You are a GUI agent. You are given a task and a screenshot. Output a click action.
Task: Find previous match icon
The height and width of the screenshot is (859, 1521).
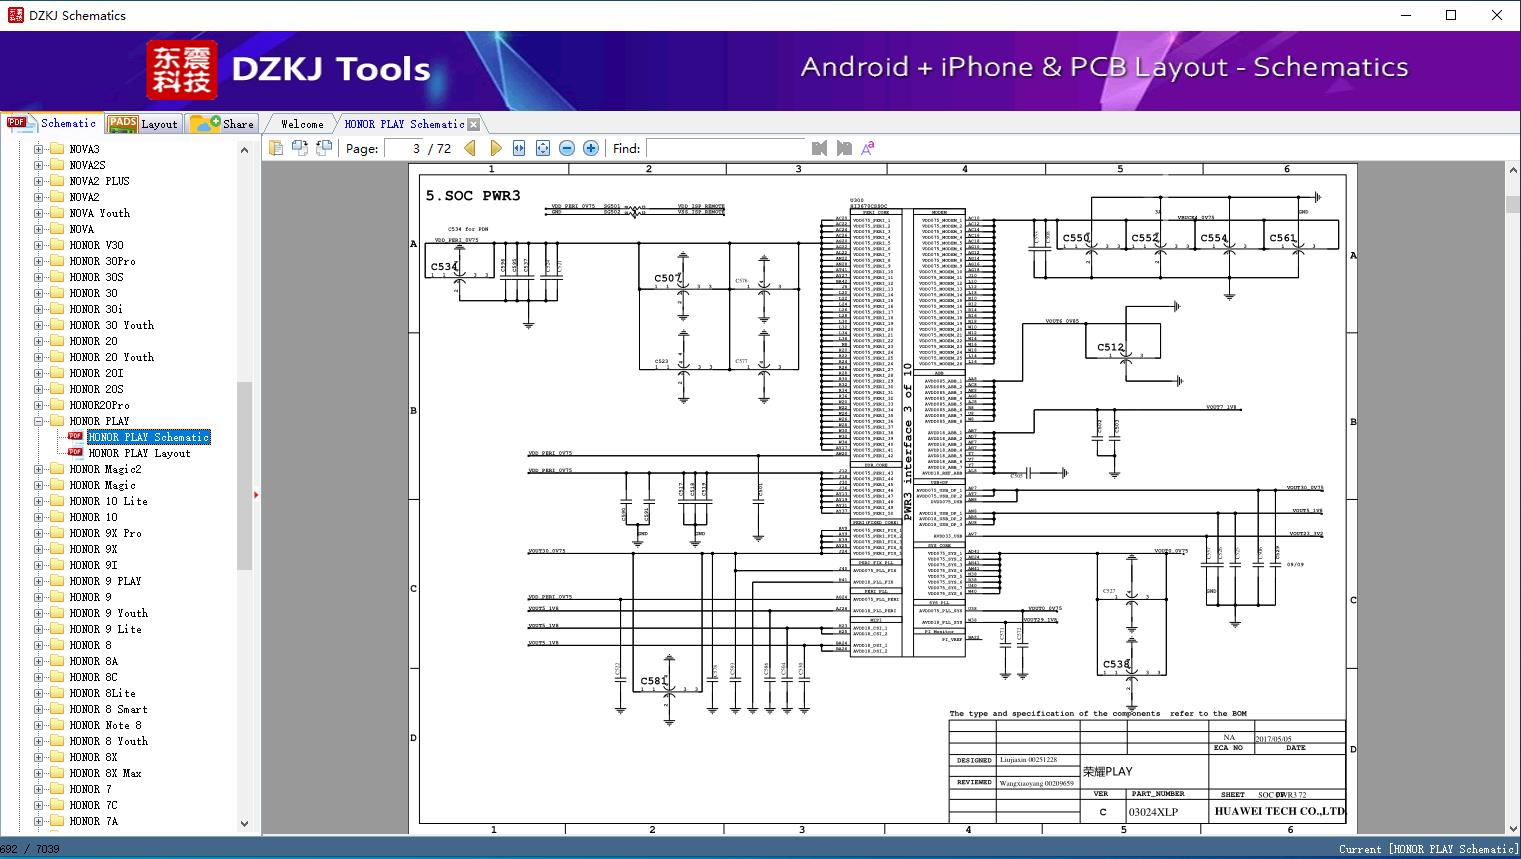click(820, 148)
